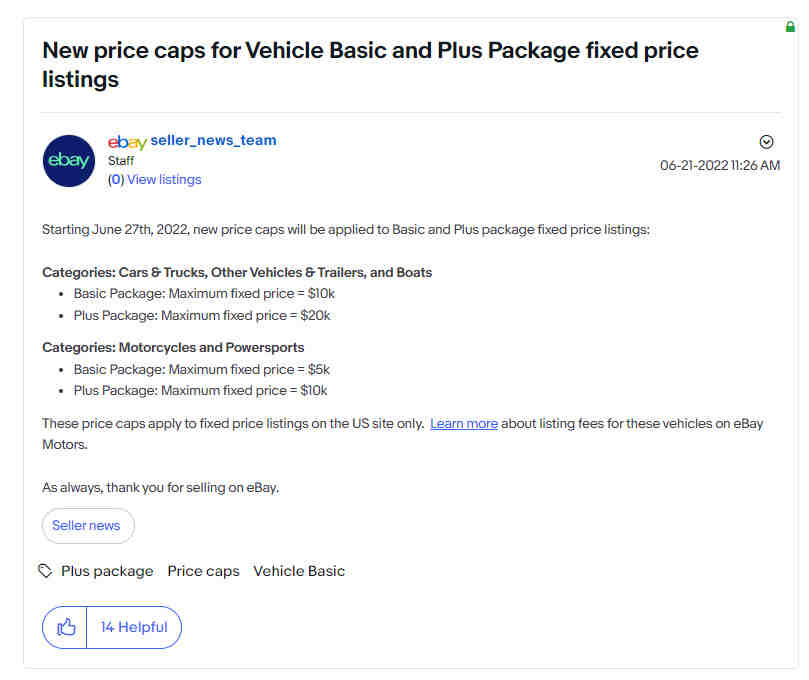This screenshot has height=680, width=809.
Task: Click the Learn more link
Action: pos(464,424)
